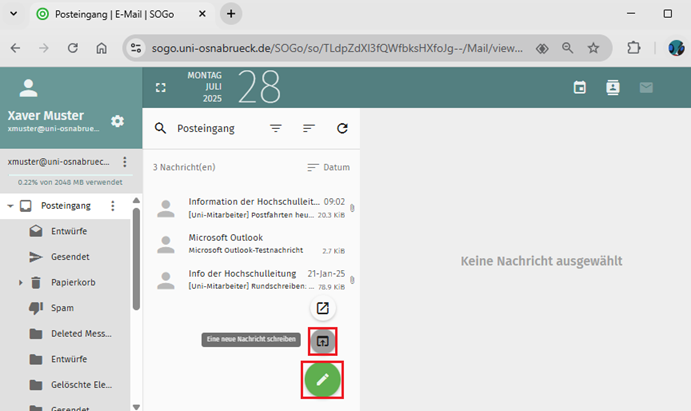691x411 pixels.
Task: Search messages in Posteingang
Action: coord(160,128)
